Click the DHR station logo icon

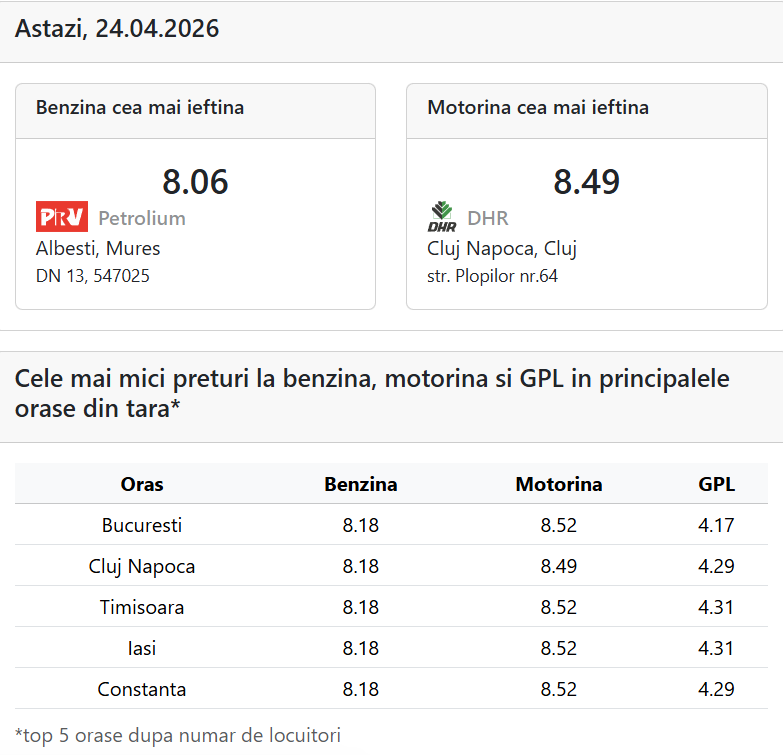click(442, 217)
